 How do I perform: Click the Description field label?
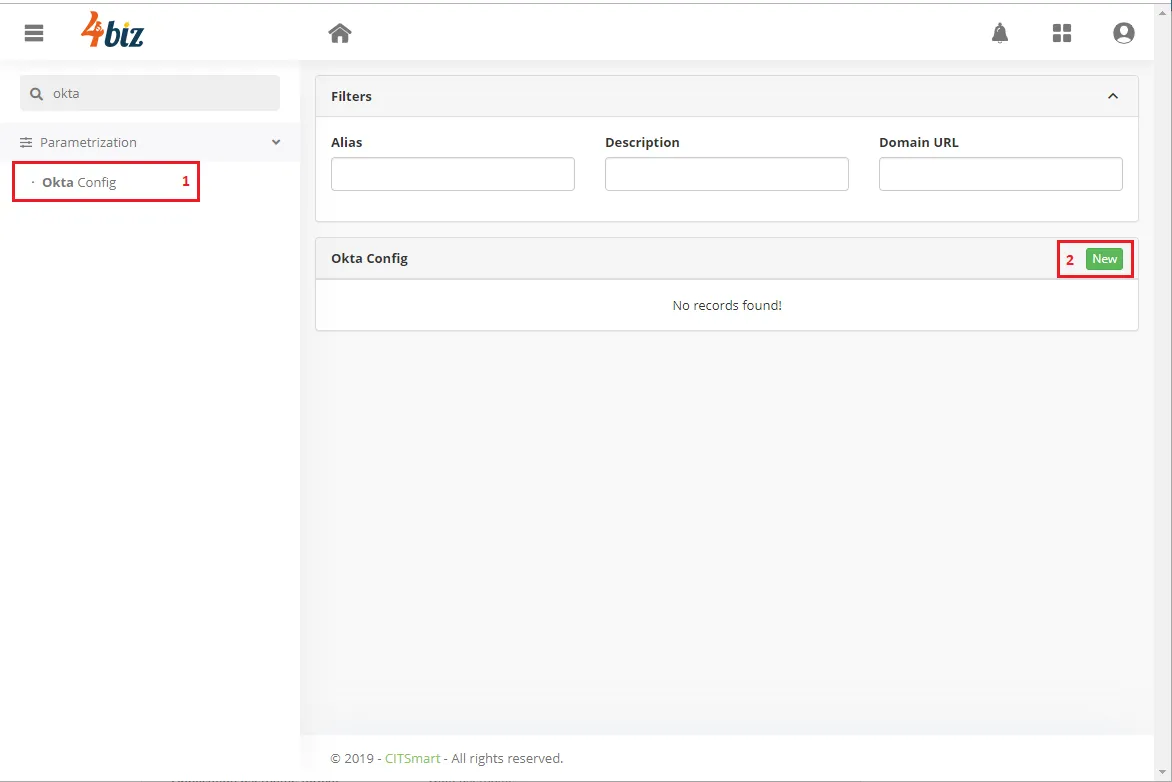coord(642,142)
